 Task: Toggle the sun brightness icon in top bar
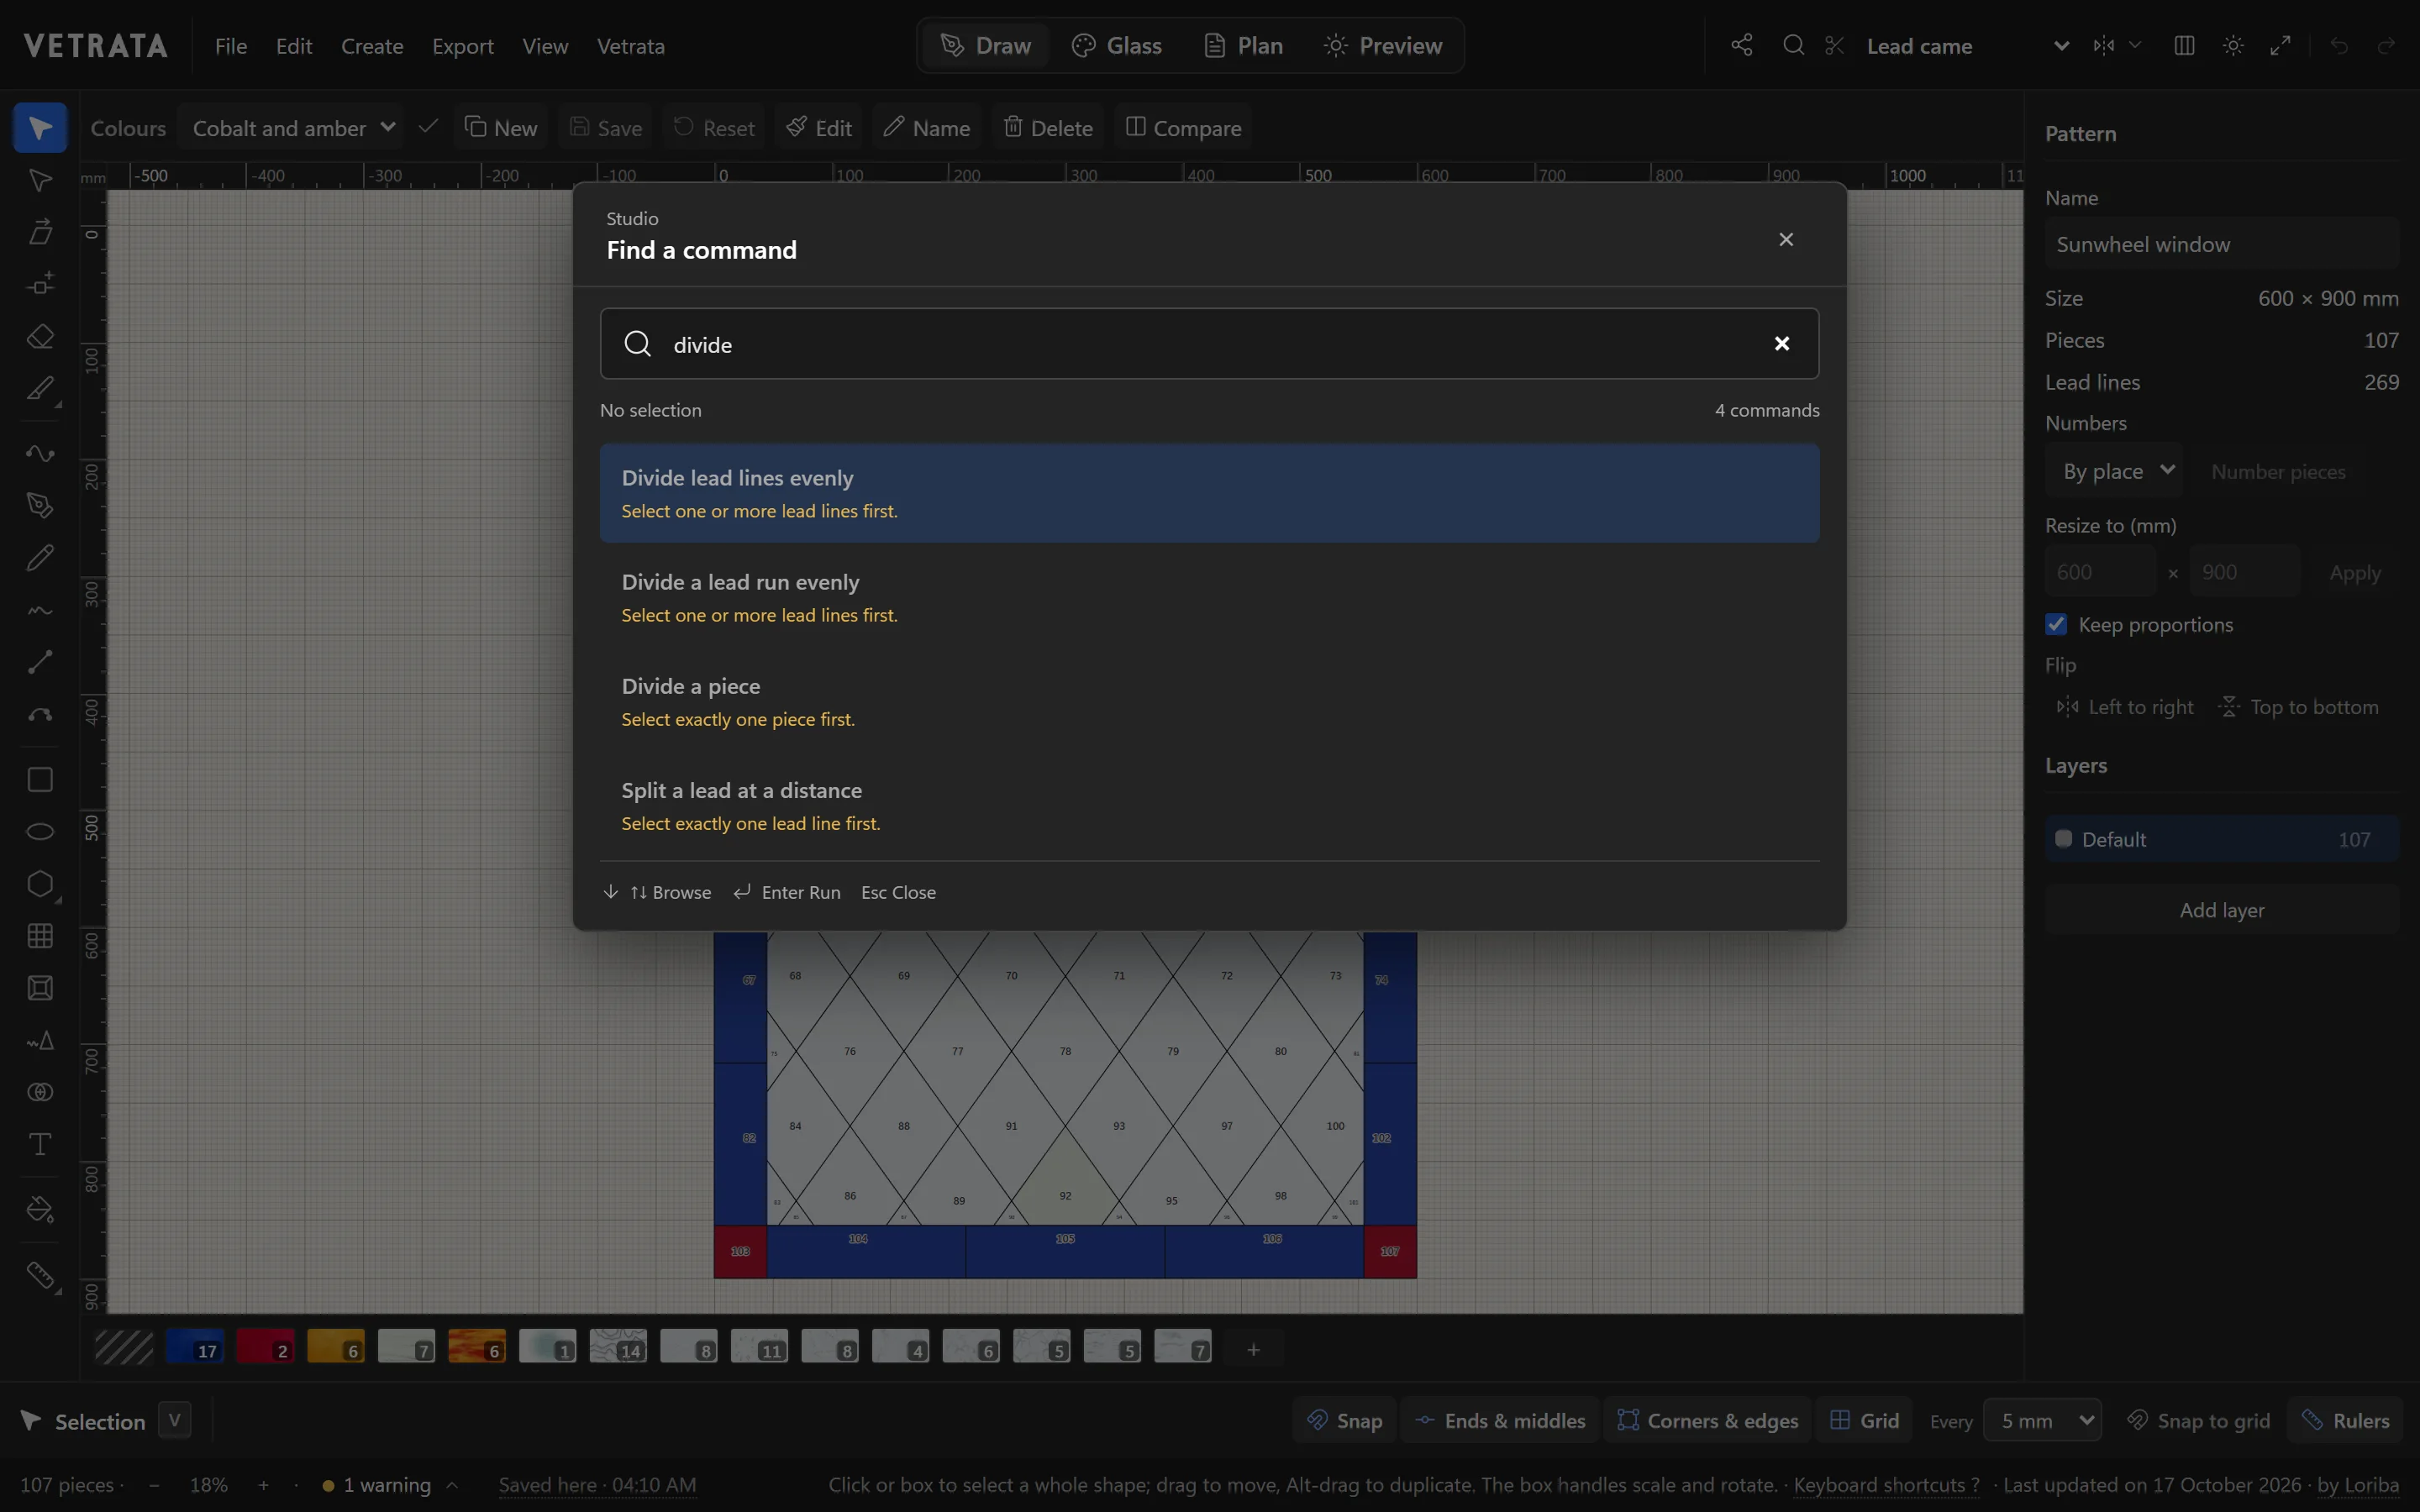click(2233, 45)
